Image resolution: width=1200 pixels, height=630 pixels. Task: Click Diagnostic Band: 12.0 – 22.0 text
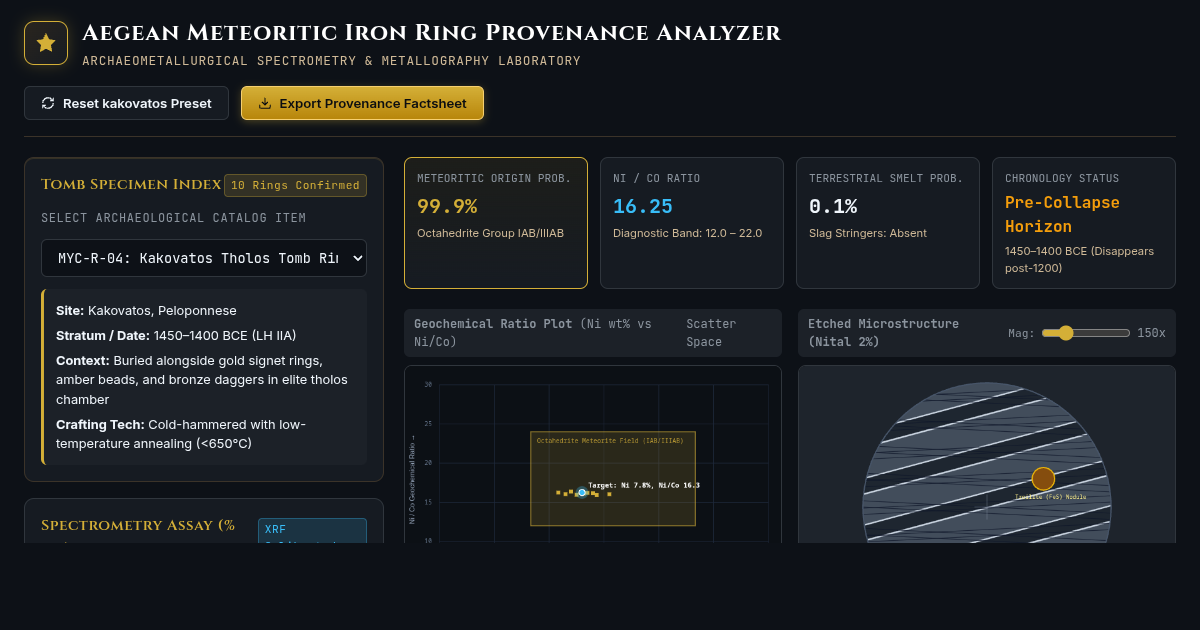point(688,233)
